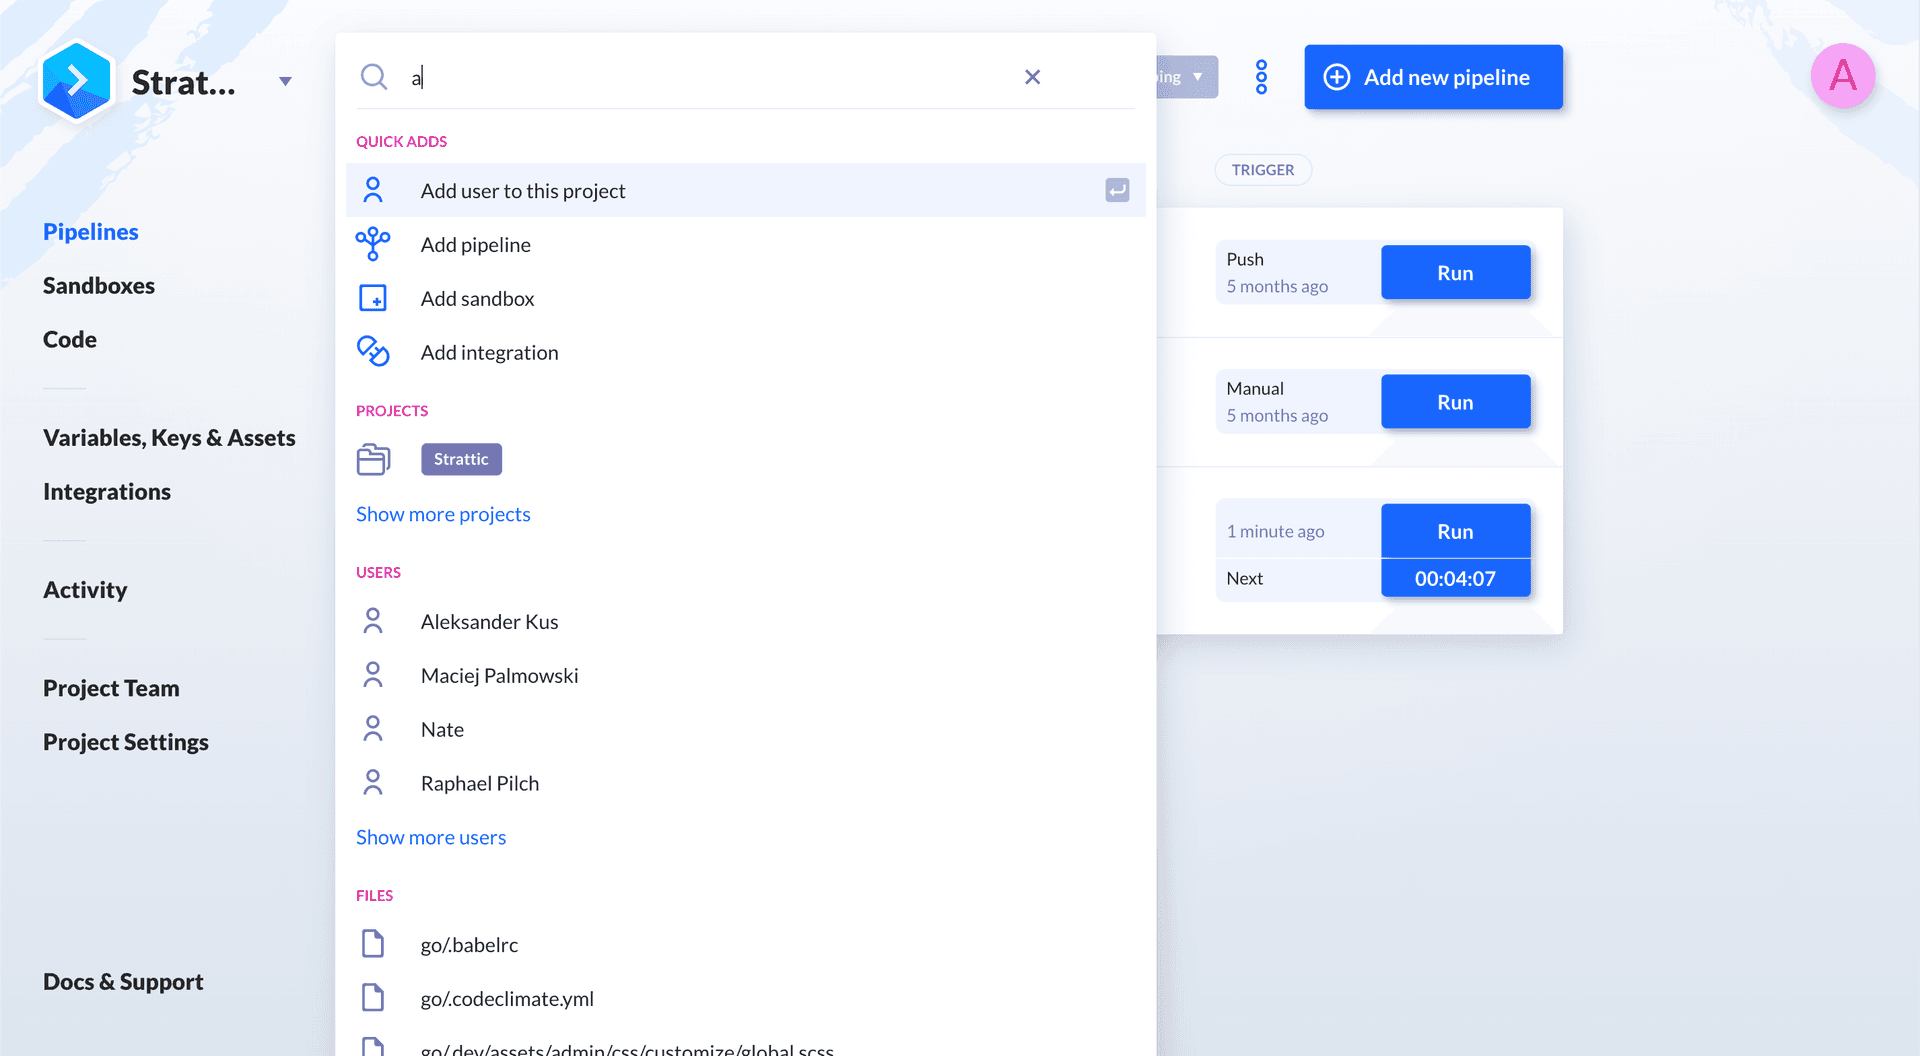Select Add integration quick add

(x=489, y=353)
